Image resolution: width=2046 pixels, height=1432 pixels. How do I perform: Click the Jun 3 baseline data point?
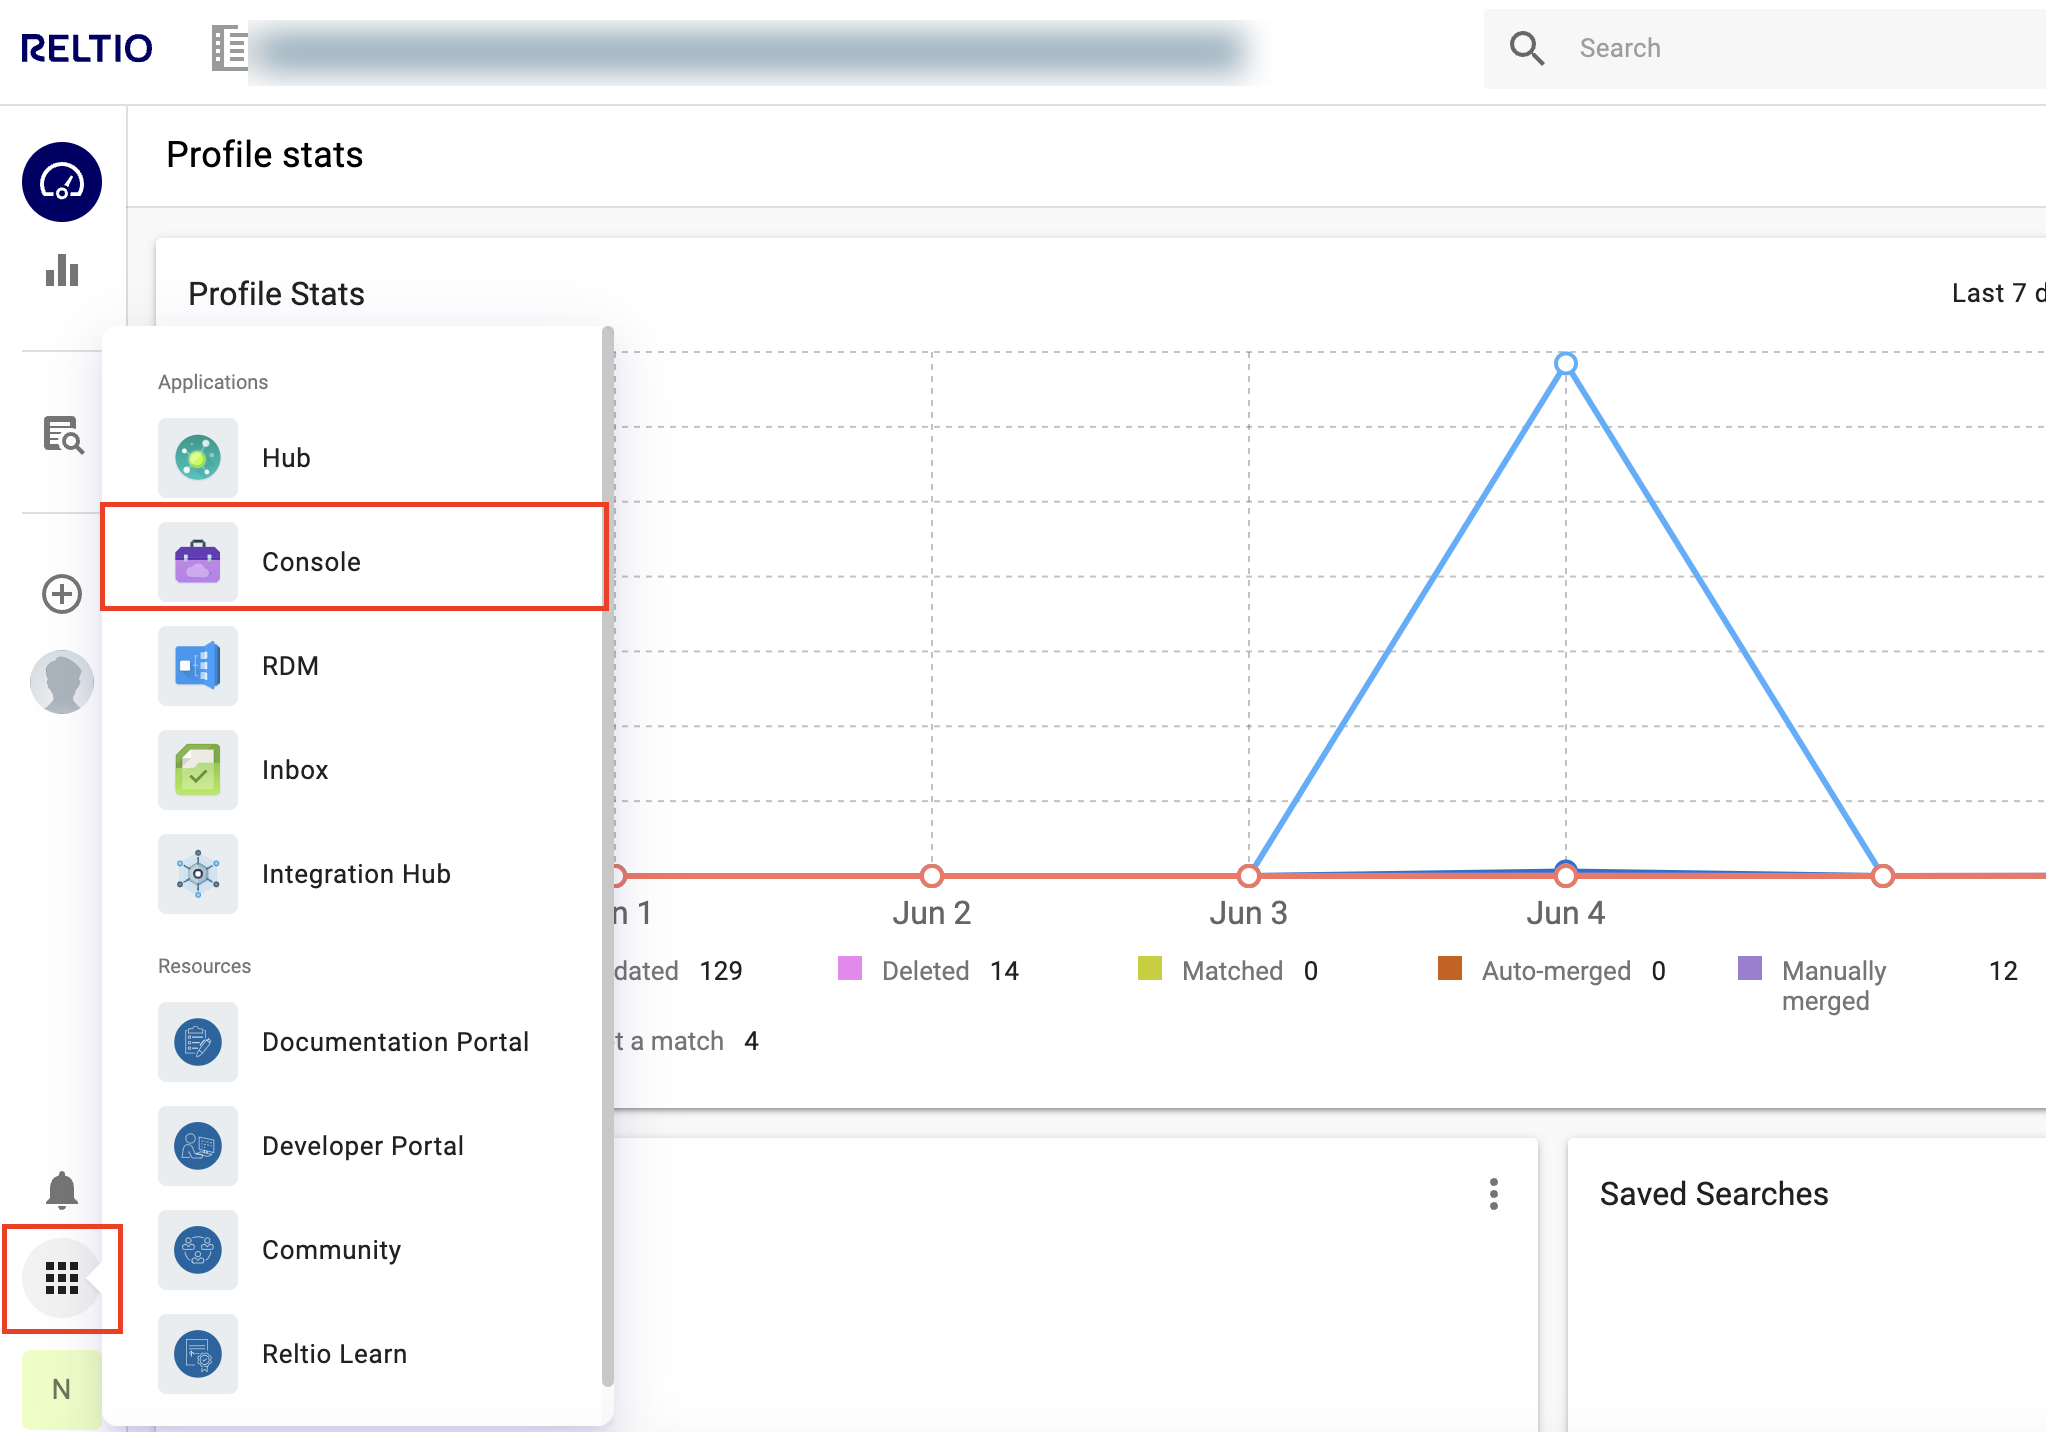click(1249, 876)
